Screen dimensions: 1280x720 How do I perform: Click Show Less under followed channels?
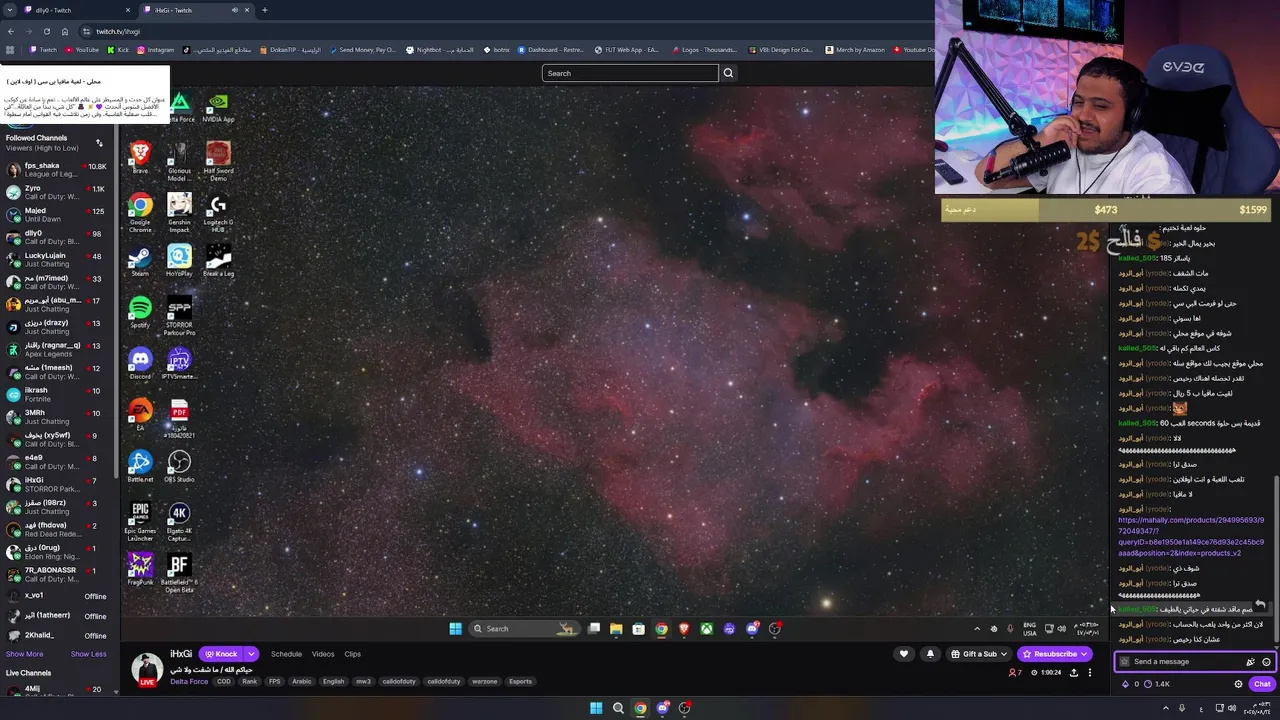point(88,654)
